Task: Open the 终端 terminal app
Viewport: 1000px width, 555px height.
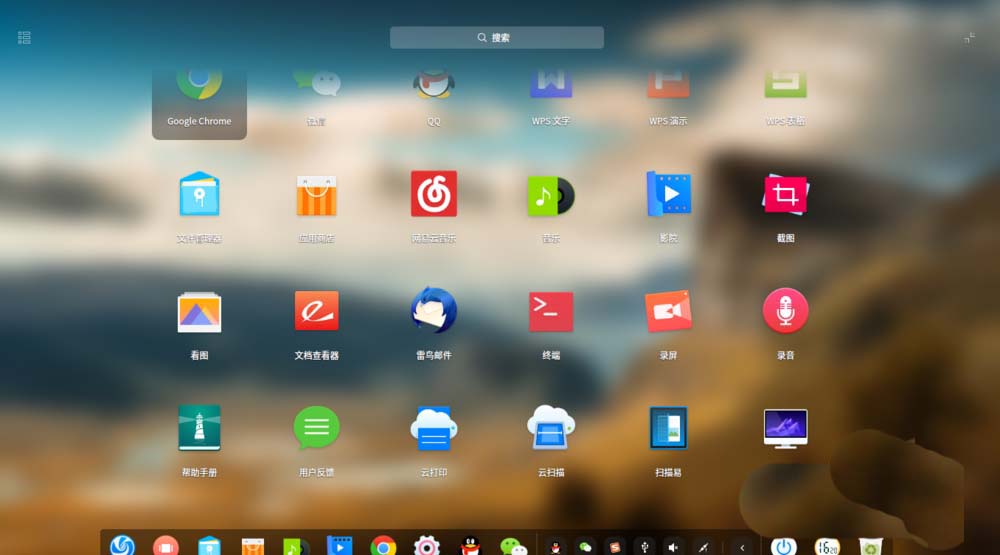Action: tap(551, 312)
